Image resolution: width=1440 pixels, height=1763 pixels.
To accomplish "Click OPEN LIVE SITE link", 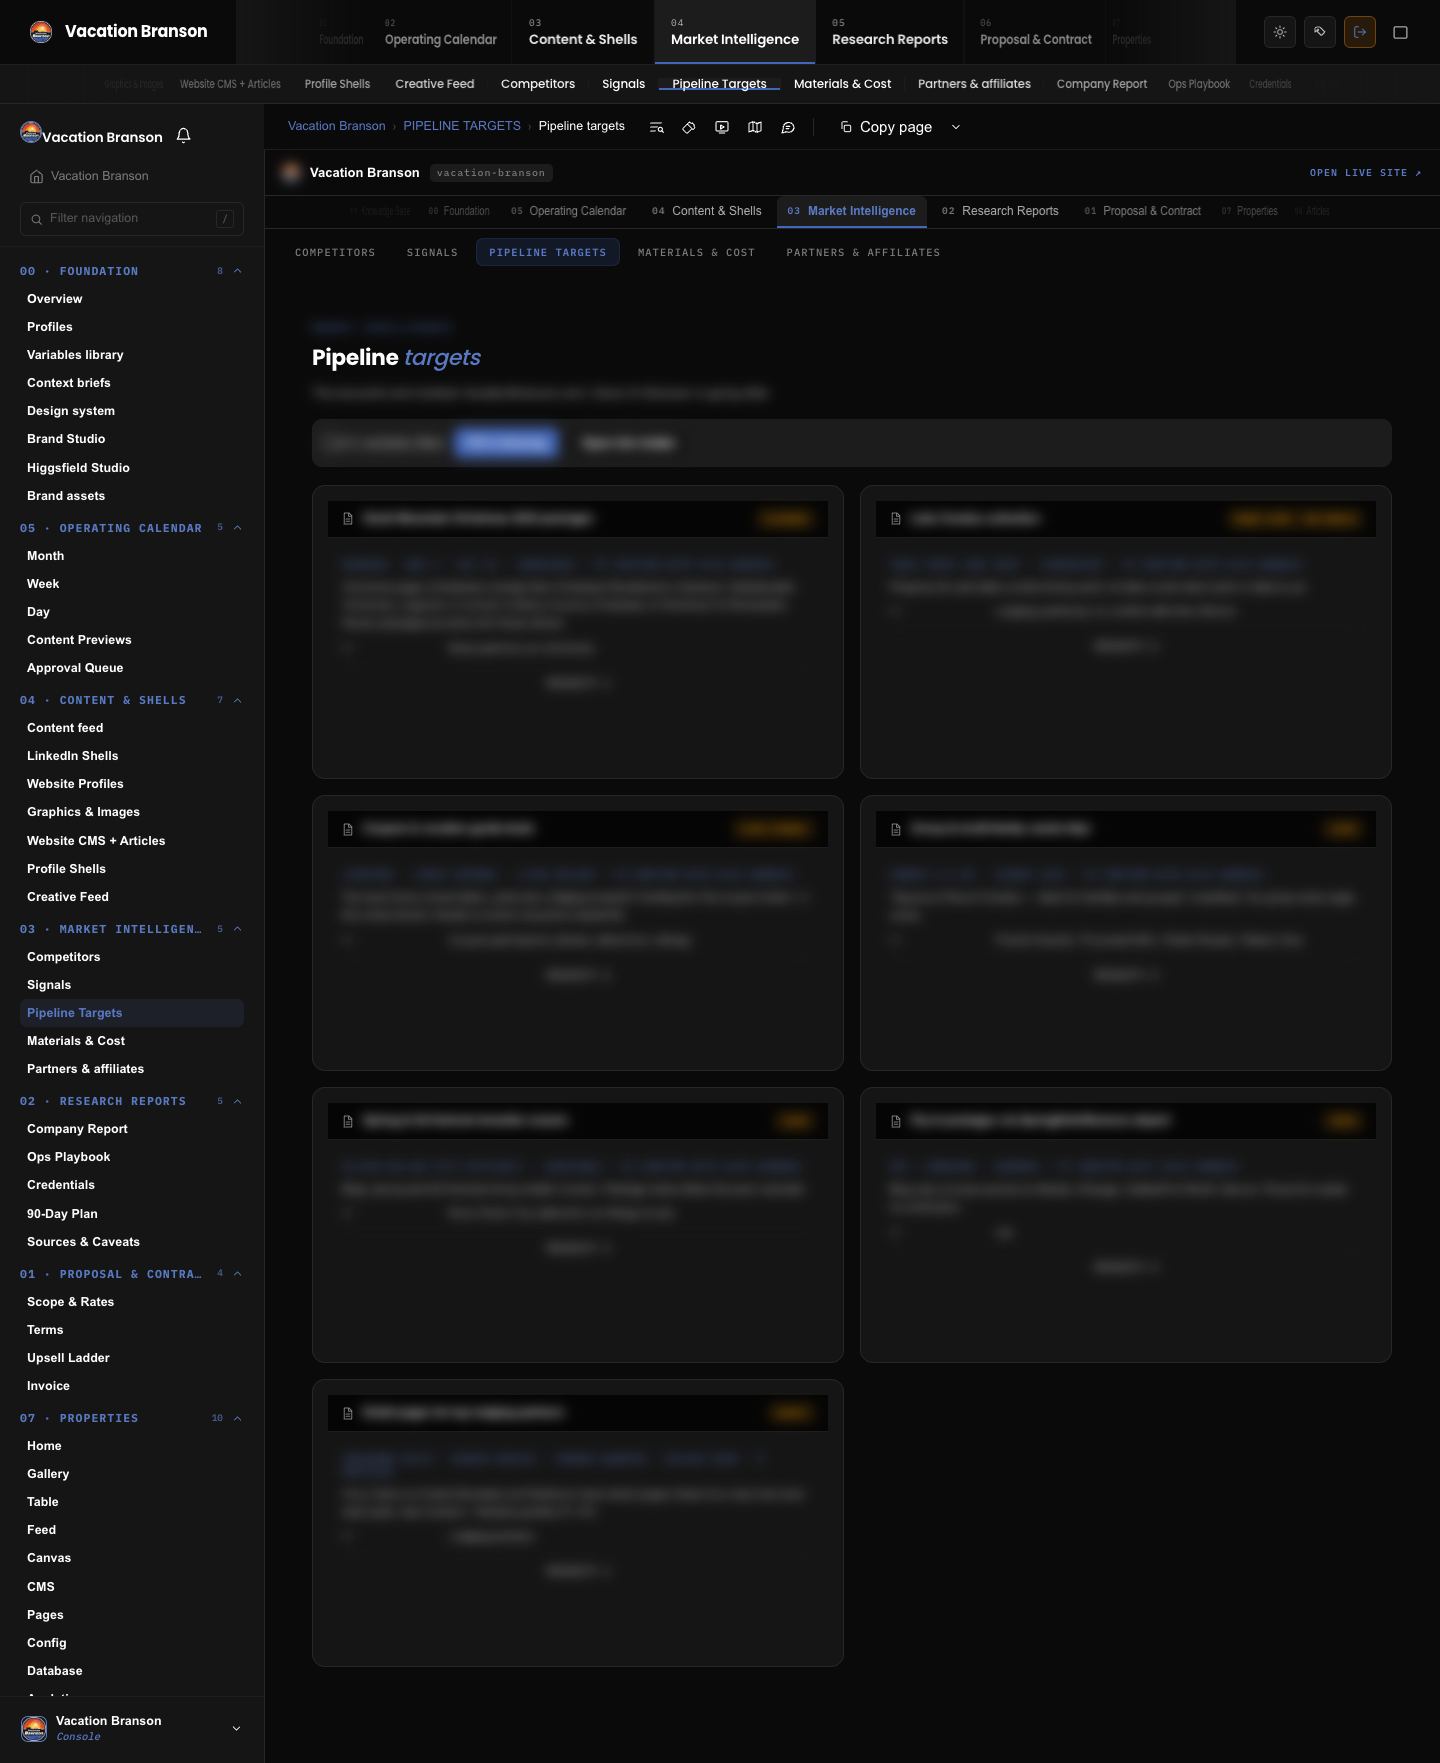I will (x=1365, y=173).
